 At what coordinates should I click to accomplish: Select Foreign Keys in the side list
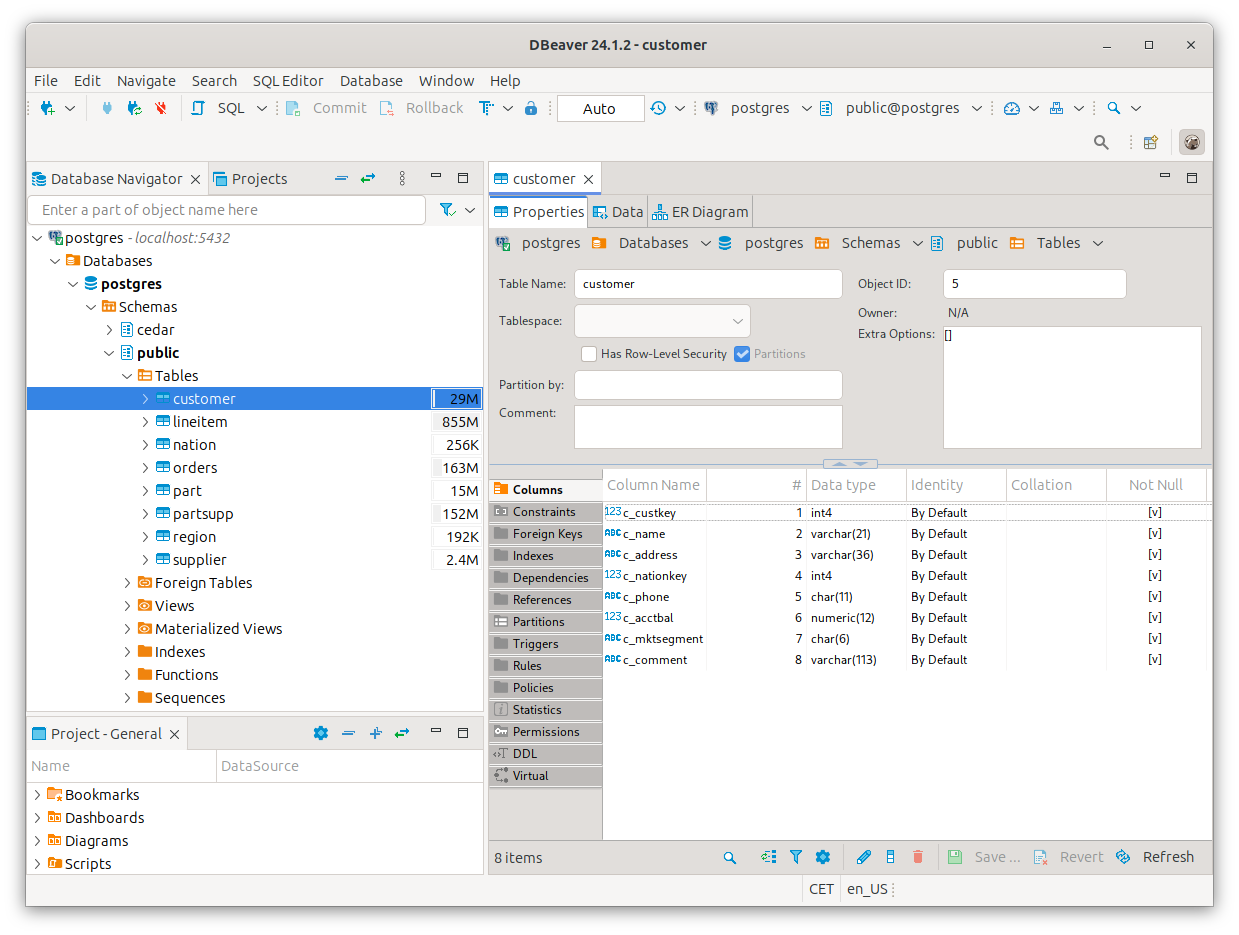pos(547,534)
